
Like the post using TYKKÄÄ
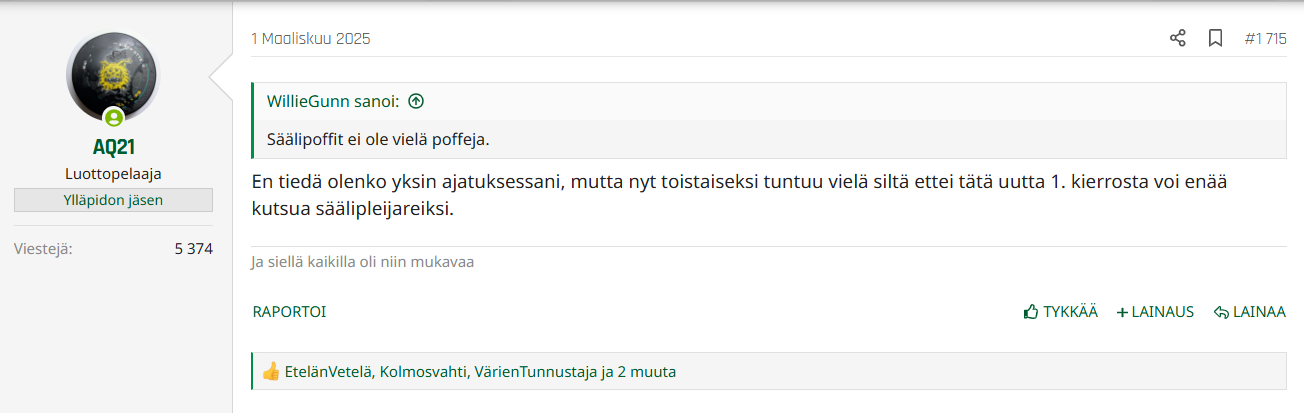click(1070, 312)
